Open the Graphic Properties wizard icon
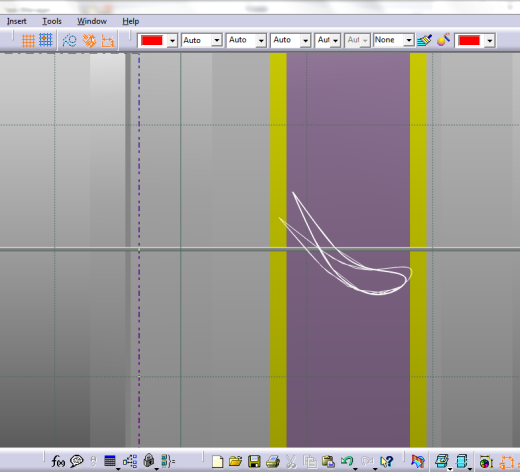Viewport: 520px width, 472px height. pos(443,40)
